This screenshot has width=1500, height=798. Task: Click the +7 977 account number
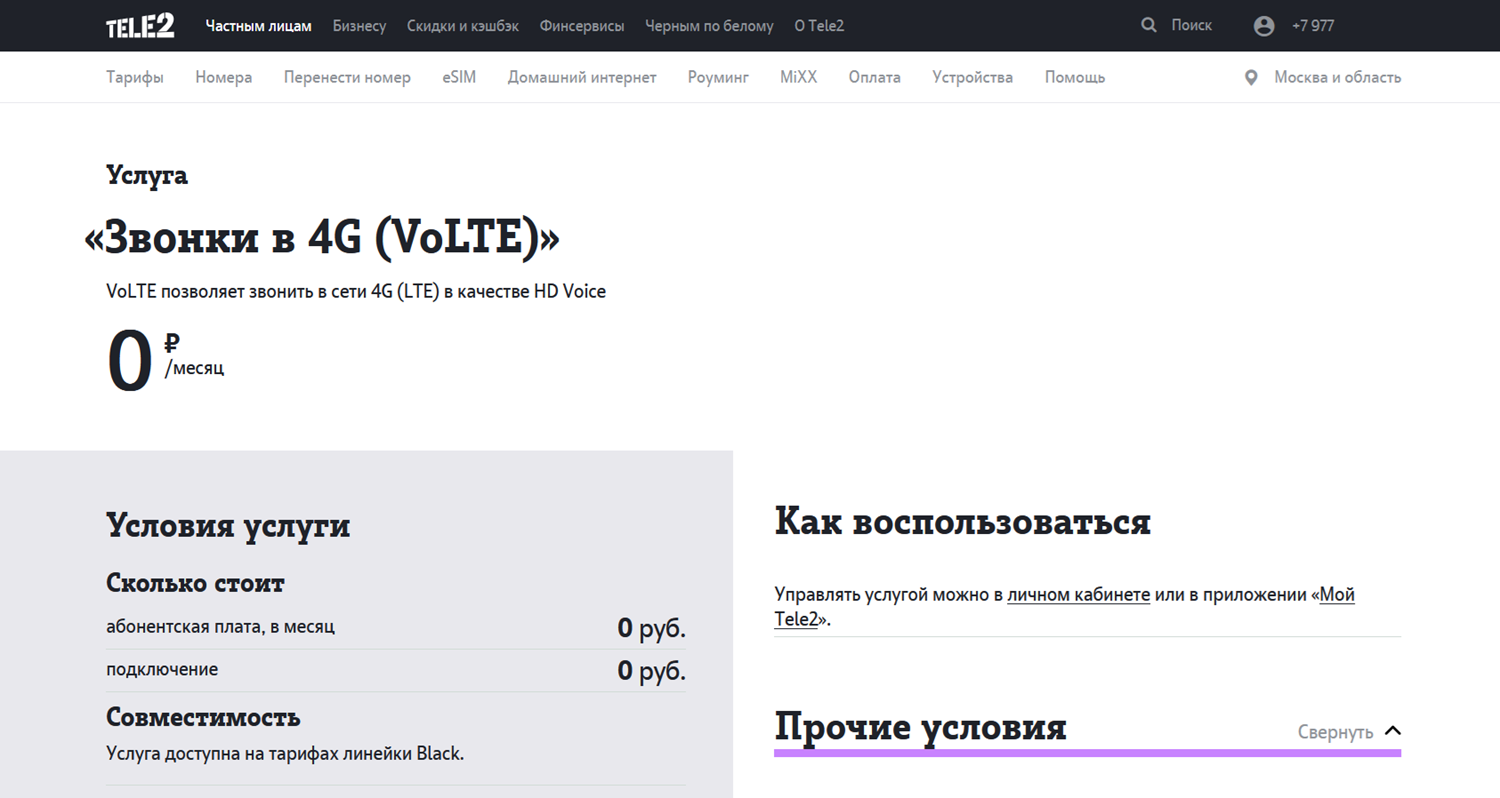click(x=1313, y=26)
